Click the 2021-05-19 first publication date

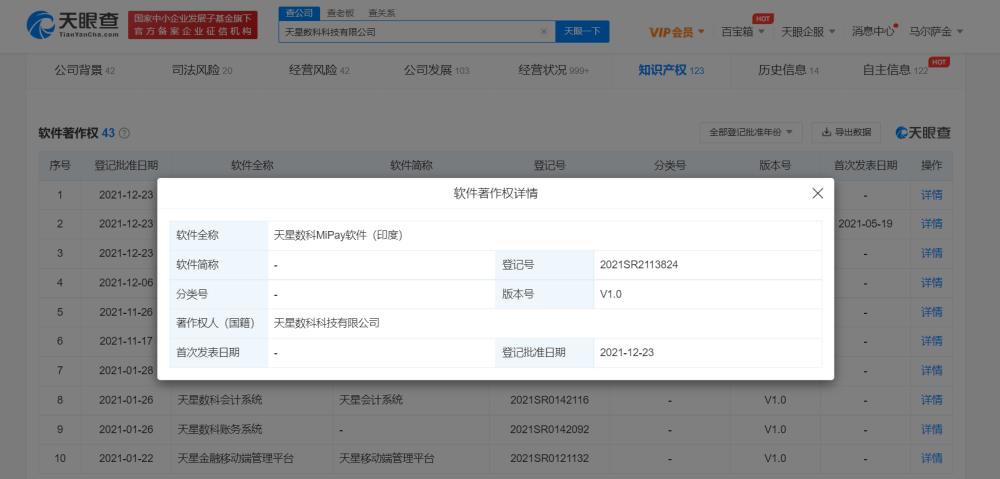click(x=865, y=224)
